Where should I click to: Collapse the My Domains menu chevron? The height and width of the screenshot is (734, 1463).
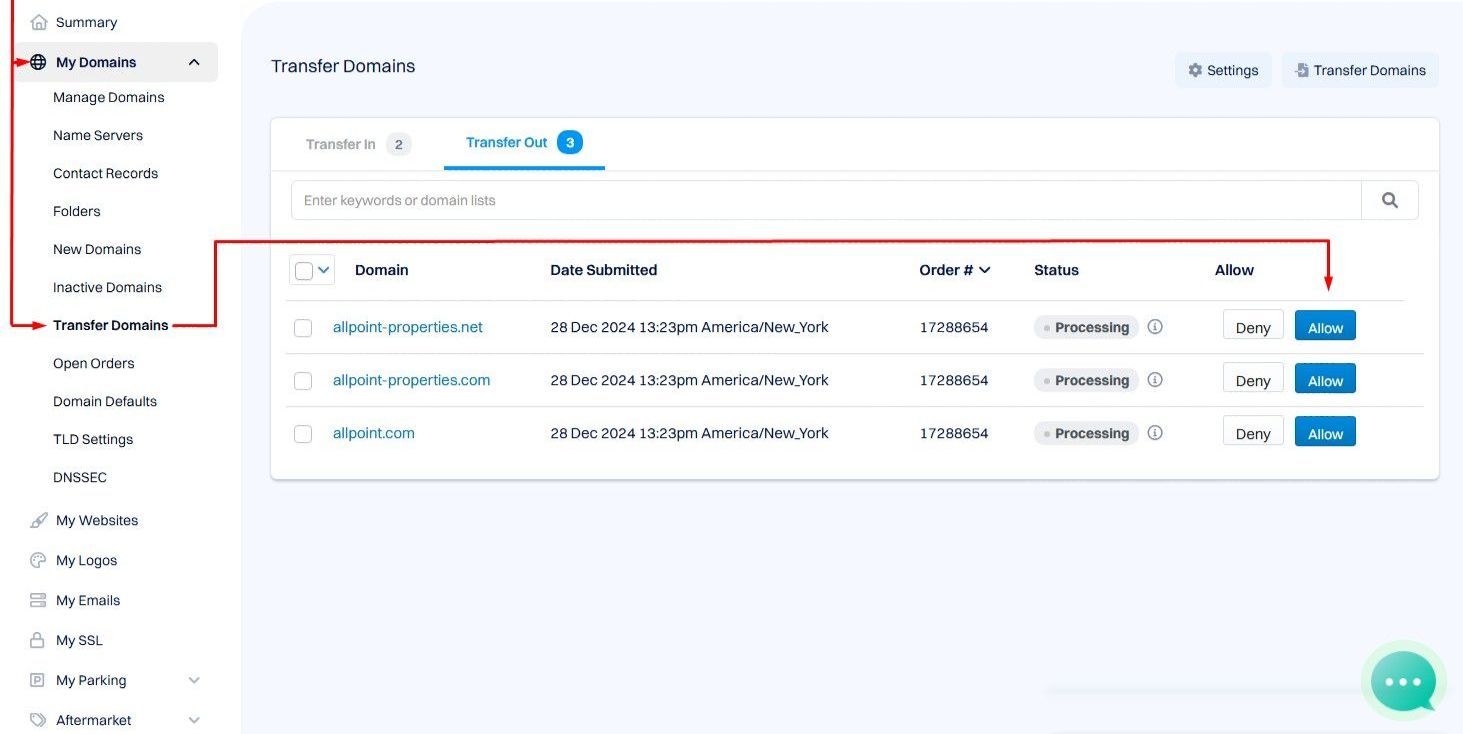point(194,62)
